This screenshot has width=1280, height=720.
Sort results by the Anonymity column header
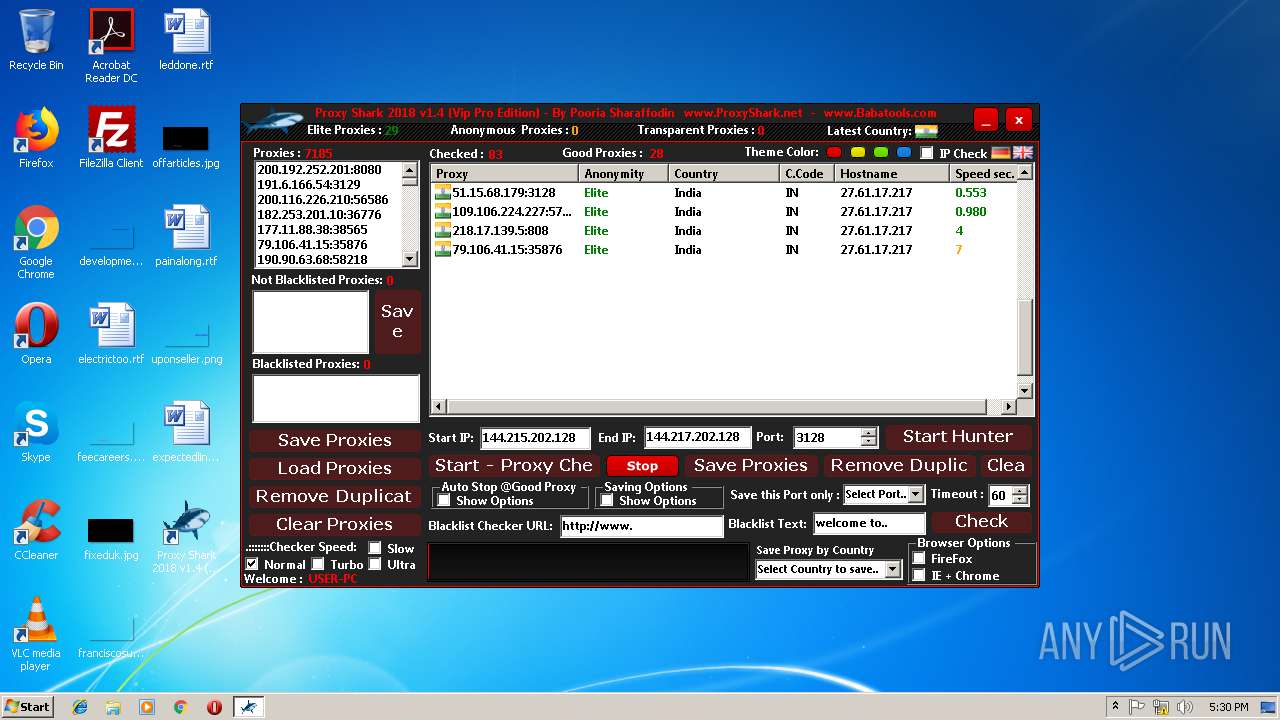tap(624, 174)
